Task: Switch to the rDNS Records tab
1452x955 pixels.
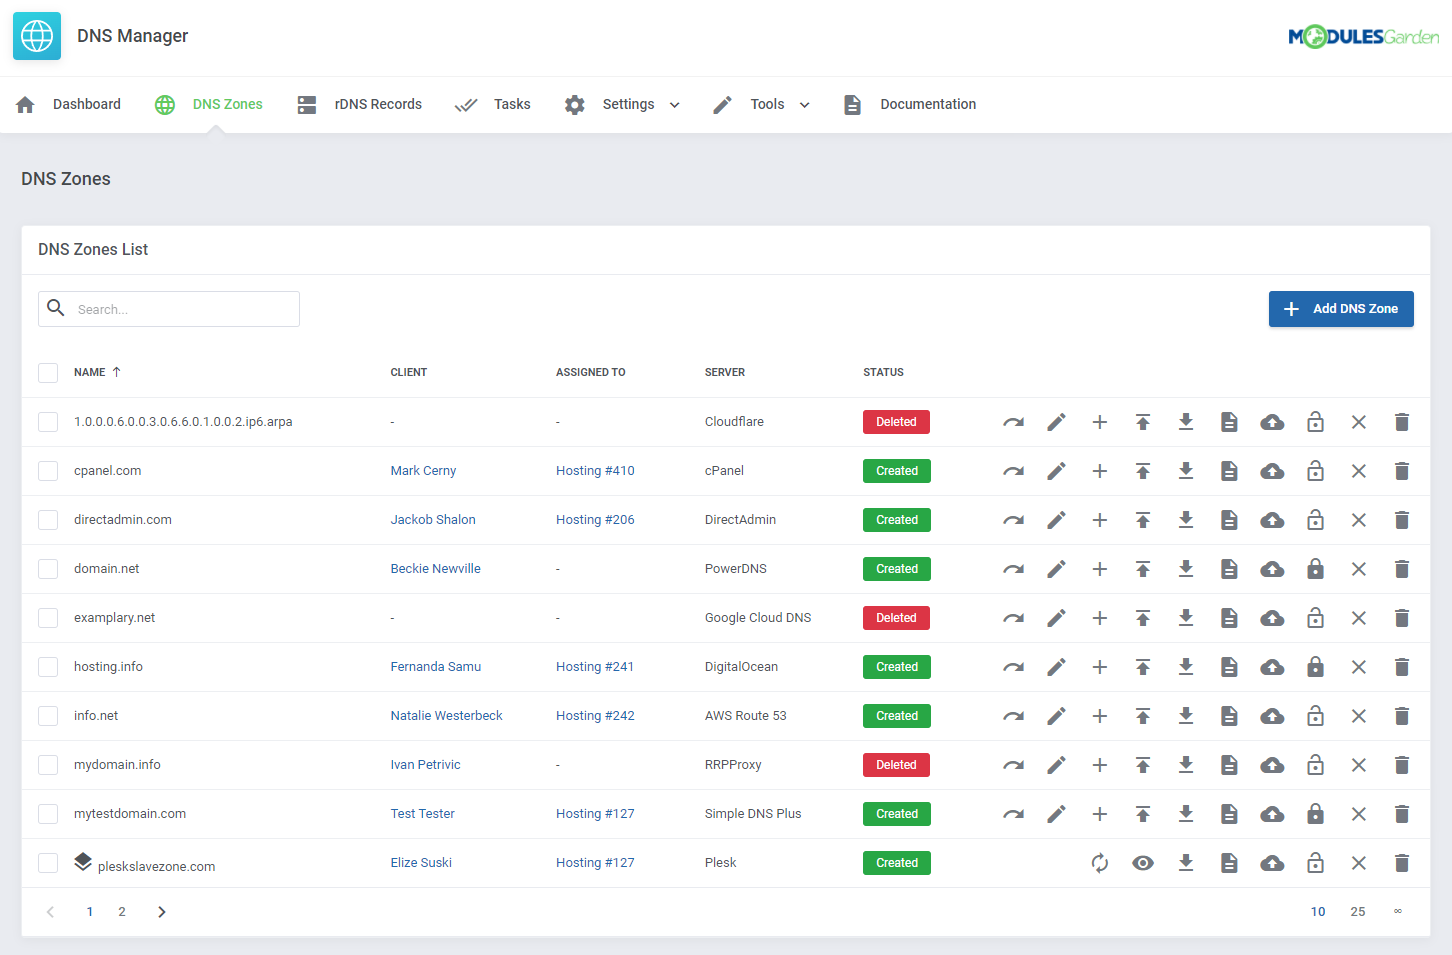Action: (378, 104)
